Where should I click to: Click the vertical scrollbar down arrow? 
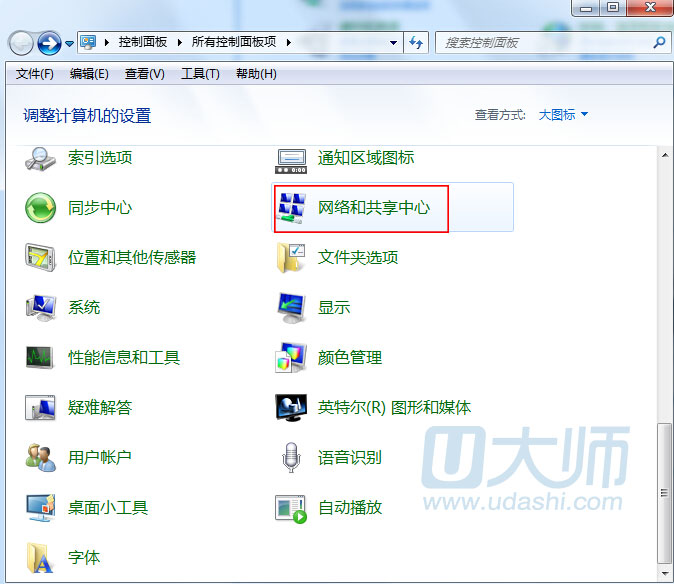tap(665, 575)
